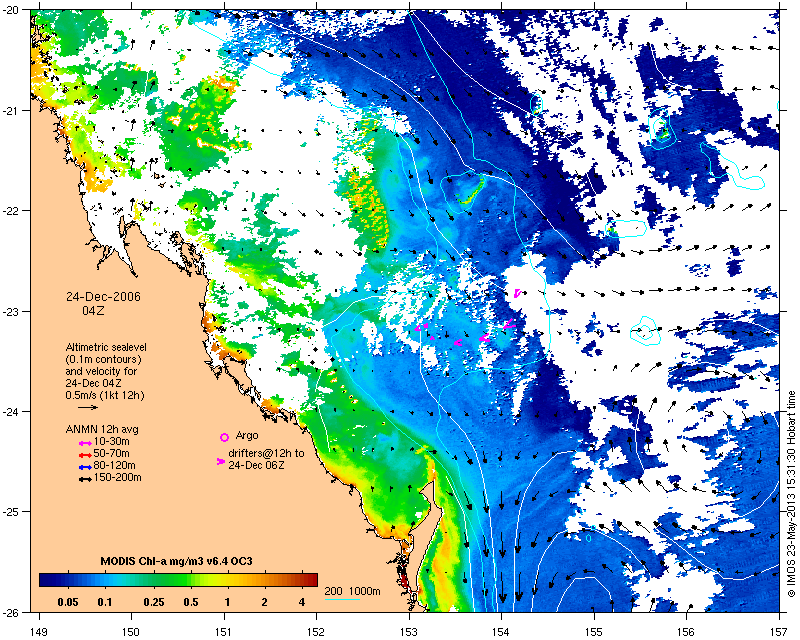Click the cyan 200m contour legend line
The height and width of the screenshot is (640, 800).
(342, 600)
